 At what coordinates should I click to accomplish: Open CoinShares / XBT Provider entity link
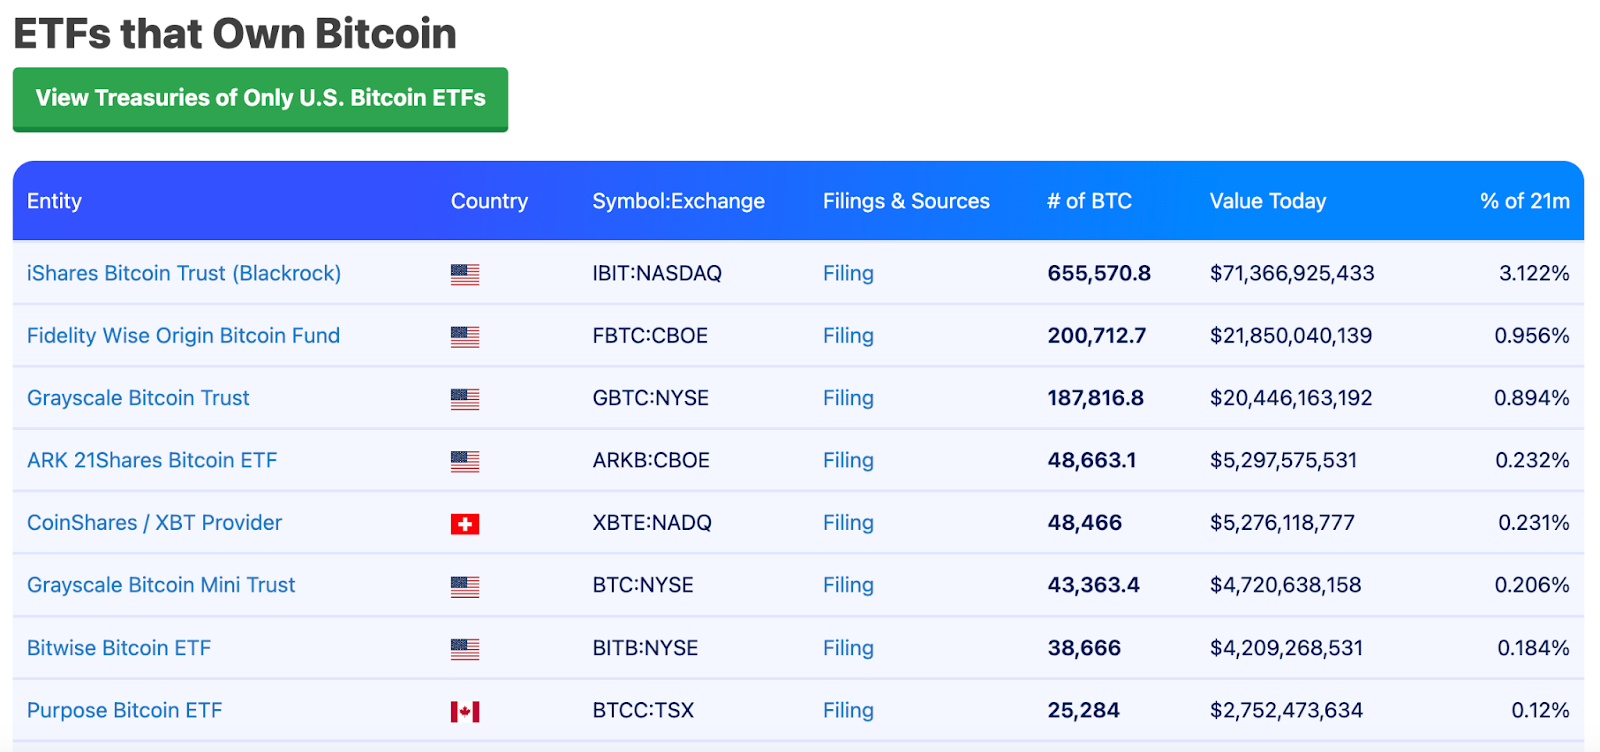point(154,522)
